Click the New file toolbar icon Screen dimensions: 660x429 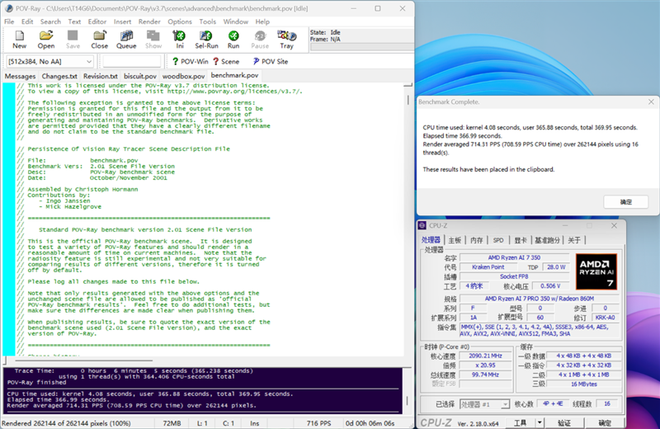(x=19, y=39)
